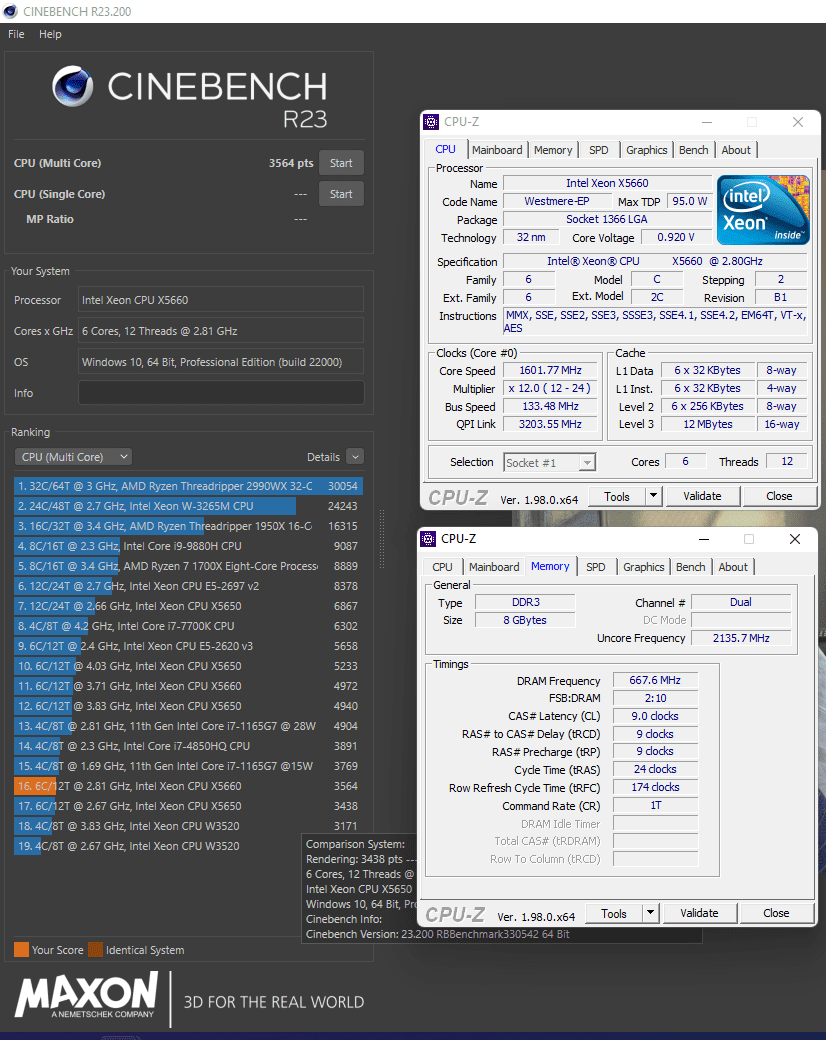The image size is (826, 1040).
Task: Click the upper CPU-Z window title icon
Action: pos(431,122)
